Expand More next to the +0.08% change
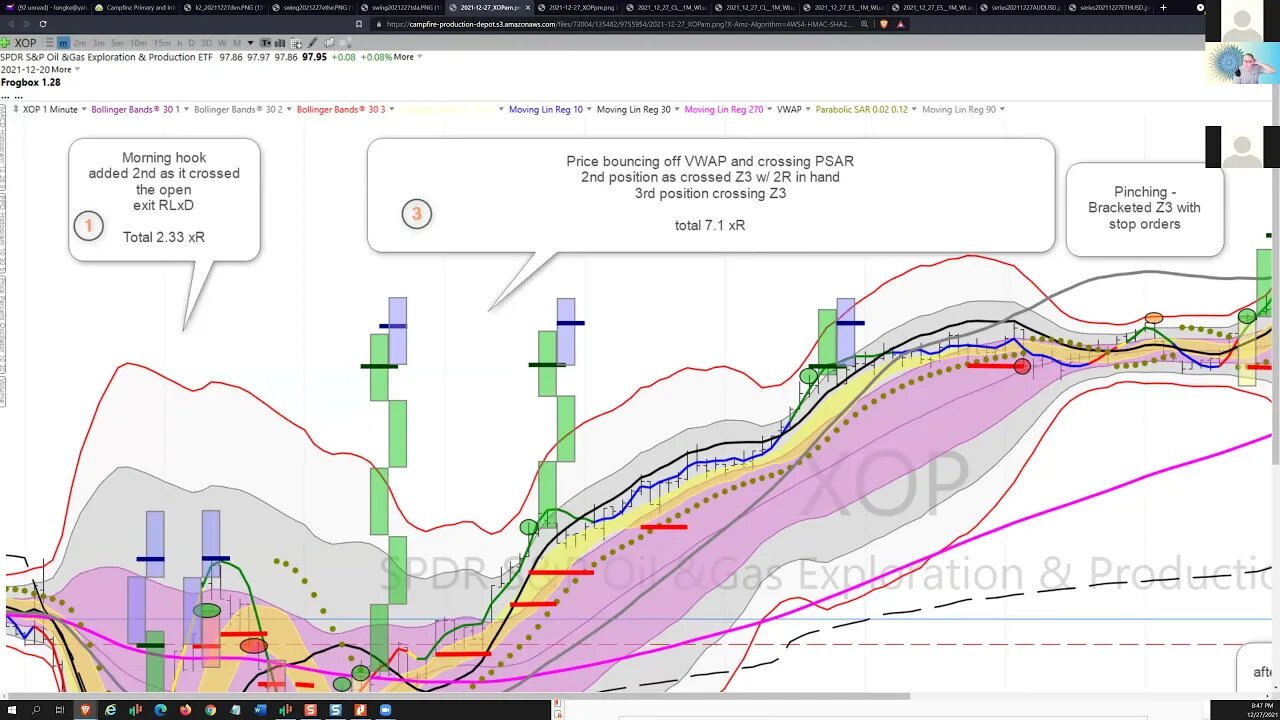1280x720 pixels. tap(407, 57)
